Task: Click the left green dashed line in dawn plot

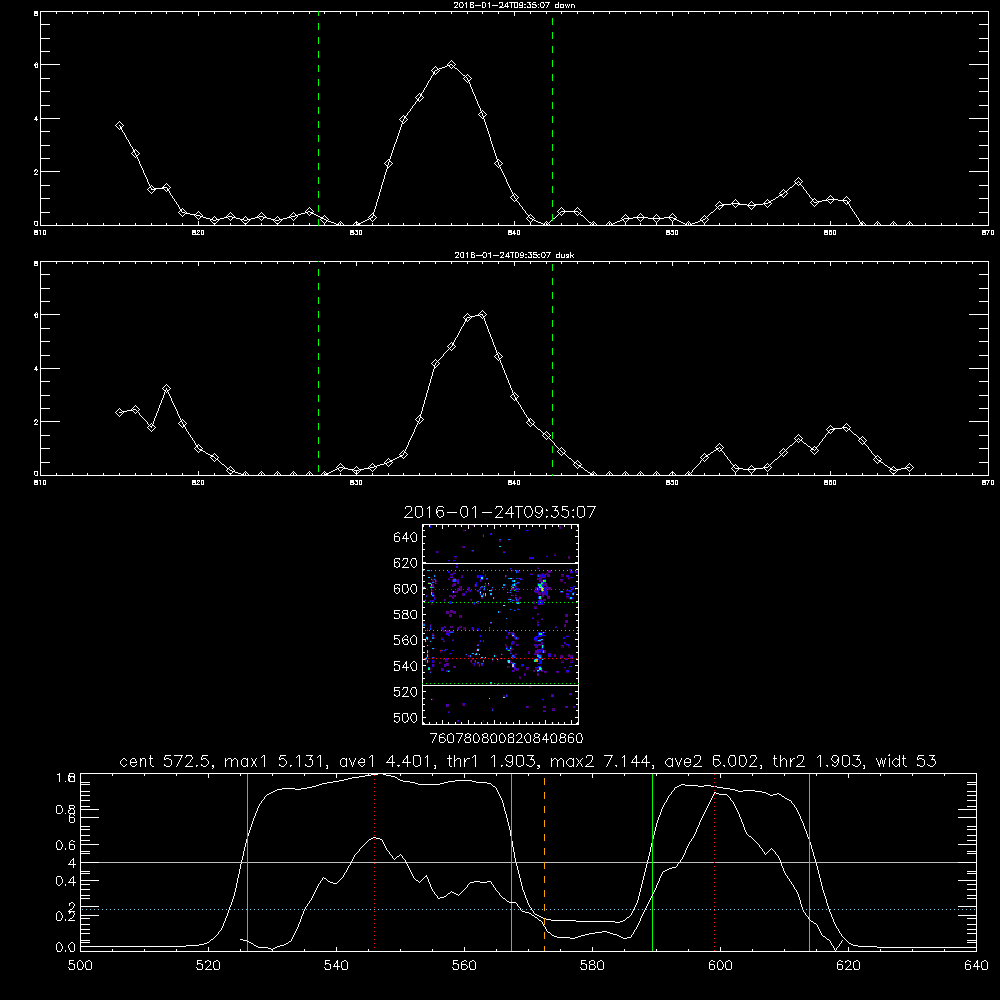Action: (318, 118)
